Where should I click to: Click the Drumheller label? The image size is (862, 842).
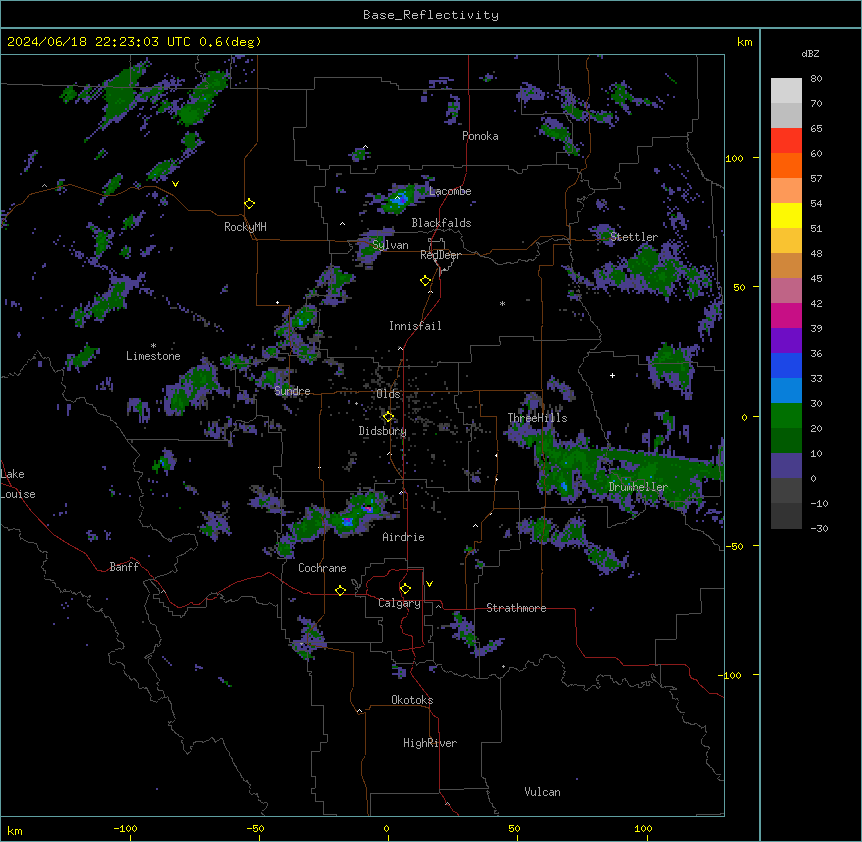click(x=638, y=487)
